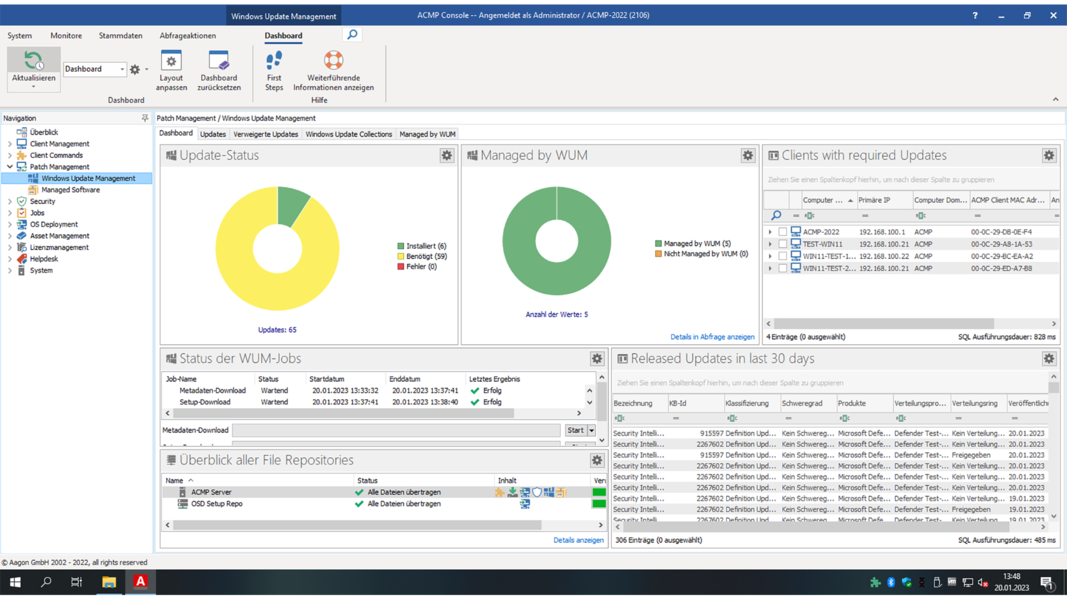Open Managed by WUM settings gear

(748, 156)
